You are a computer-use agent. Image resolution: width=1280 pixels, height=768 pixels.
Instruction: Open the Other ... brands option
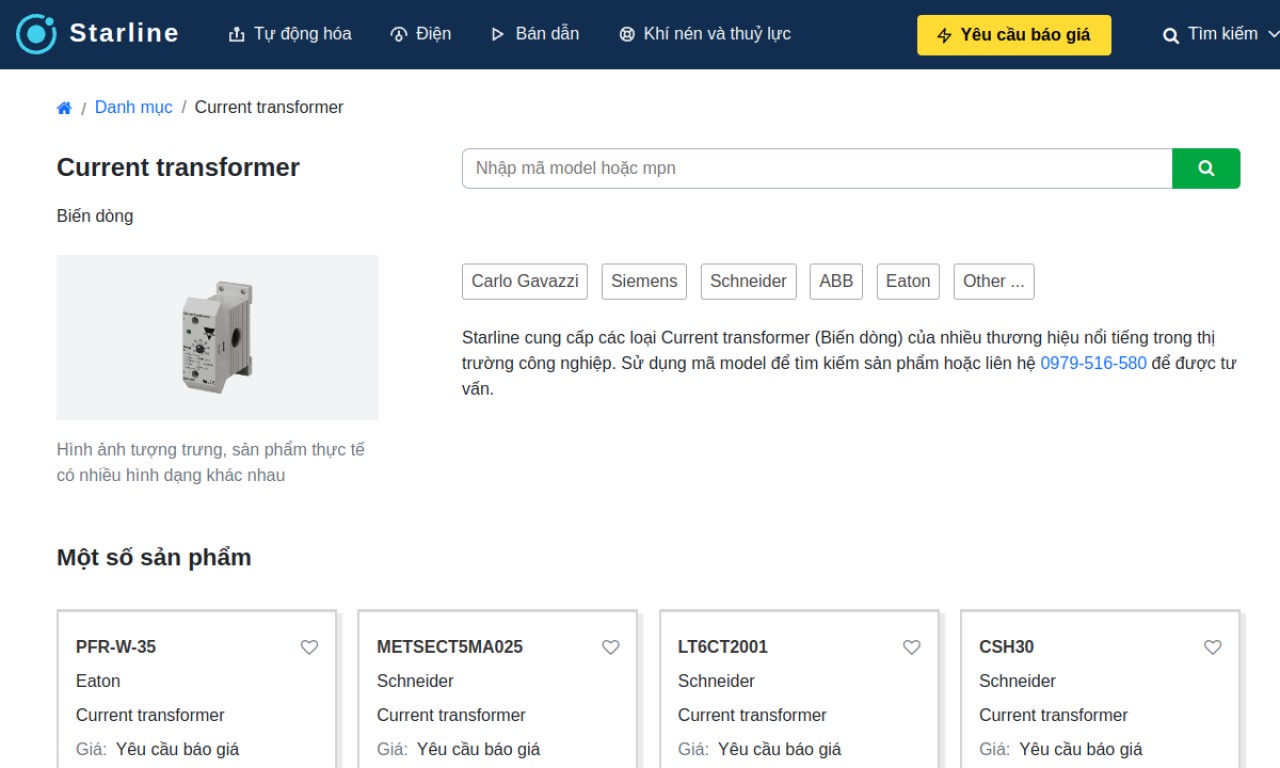(994, 281)
